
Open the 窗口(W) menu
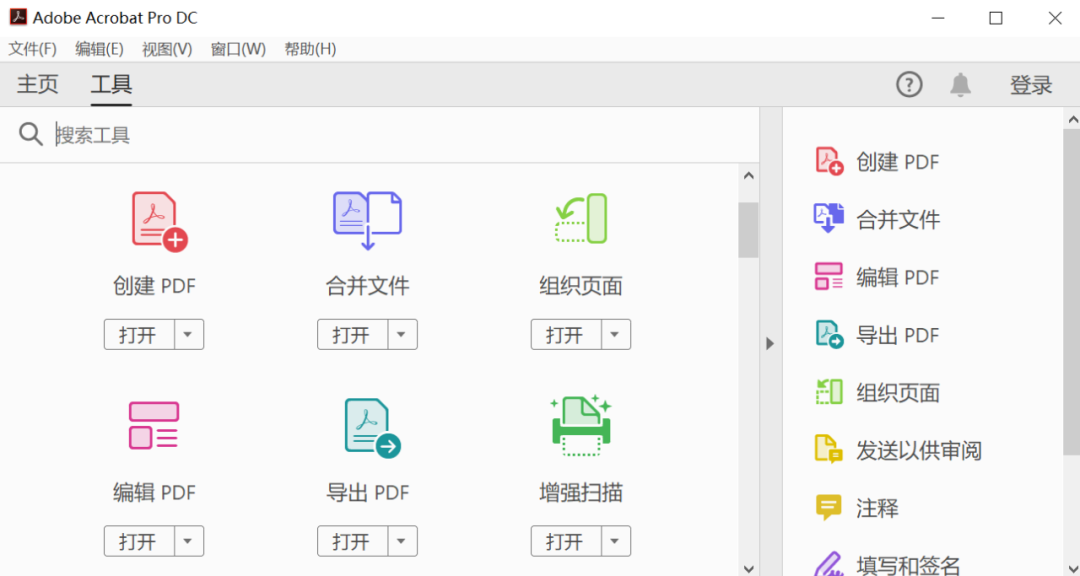(x=238, y=49)
